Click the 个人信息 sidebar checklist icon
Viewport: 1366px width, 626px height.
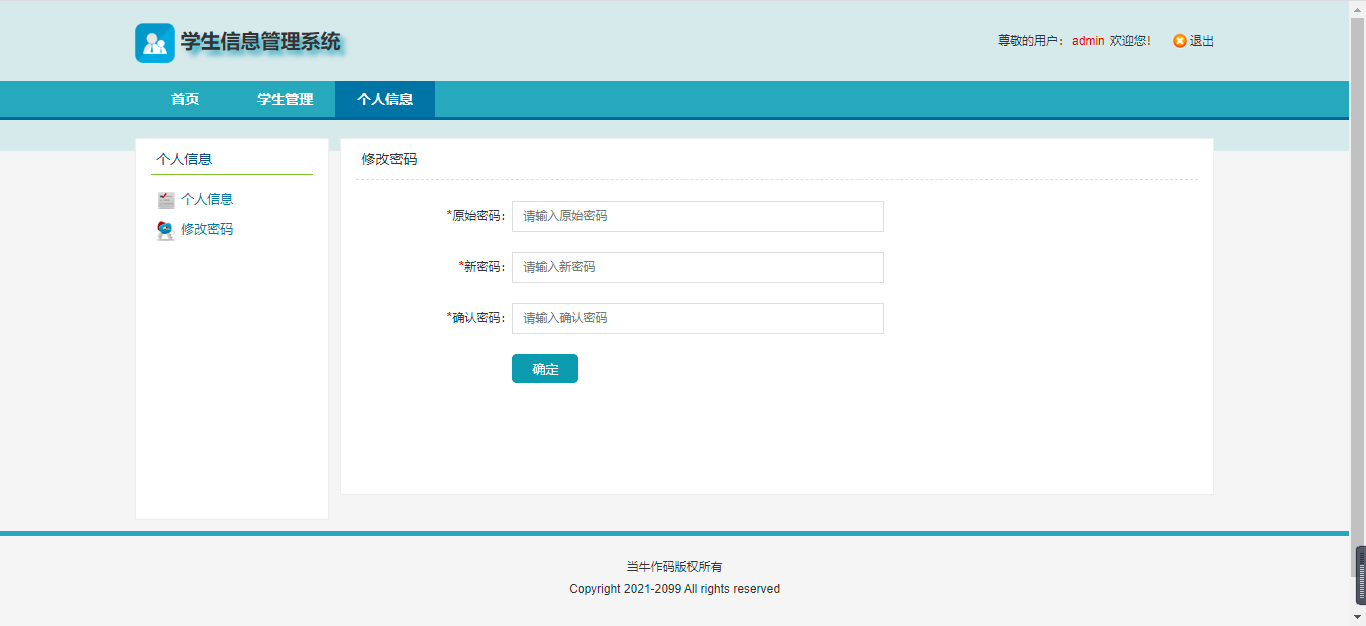(x=166, y=200)
